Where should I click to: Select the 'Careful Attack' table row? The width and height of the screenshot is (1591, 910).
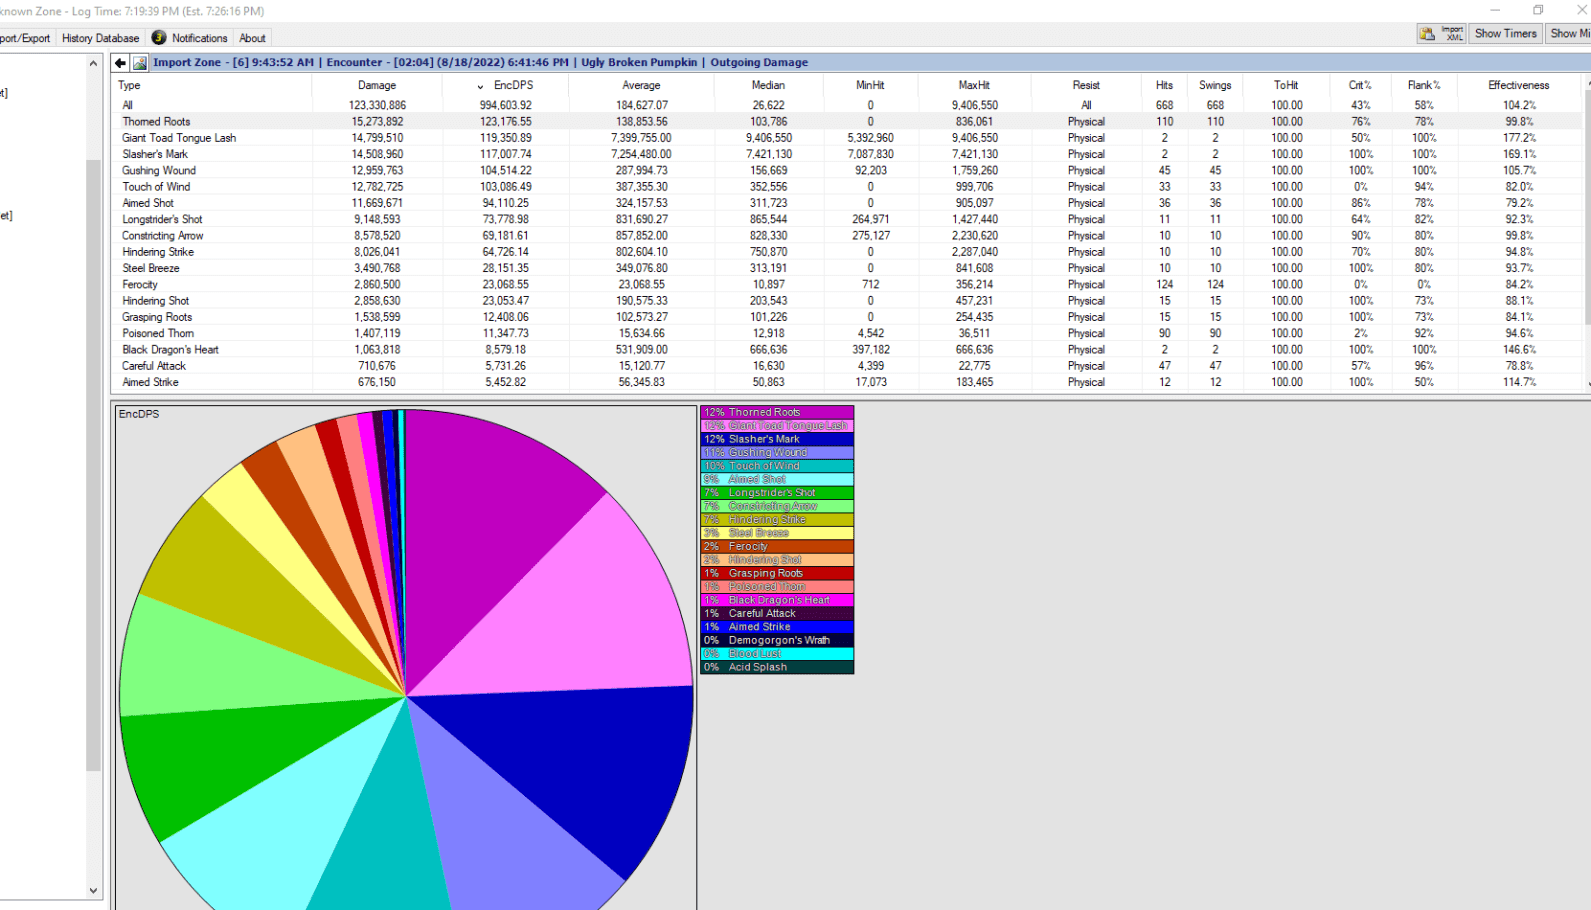[848, 366]
